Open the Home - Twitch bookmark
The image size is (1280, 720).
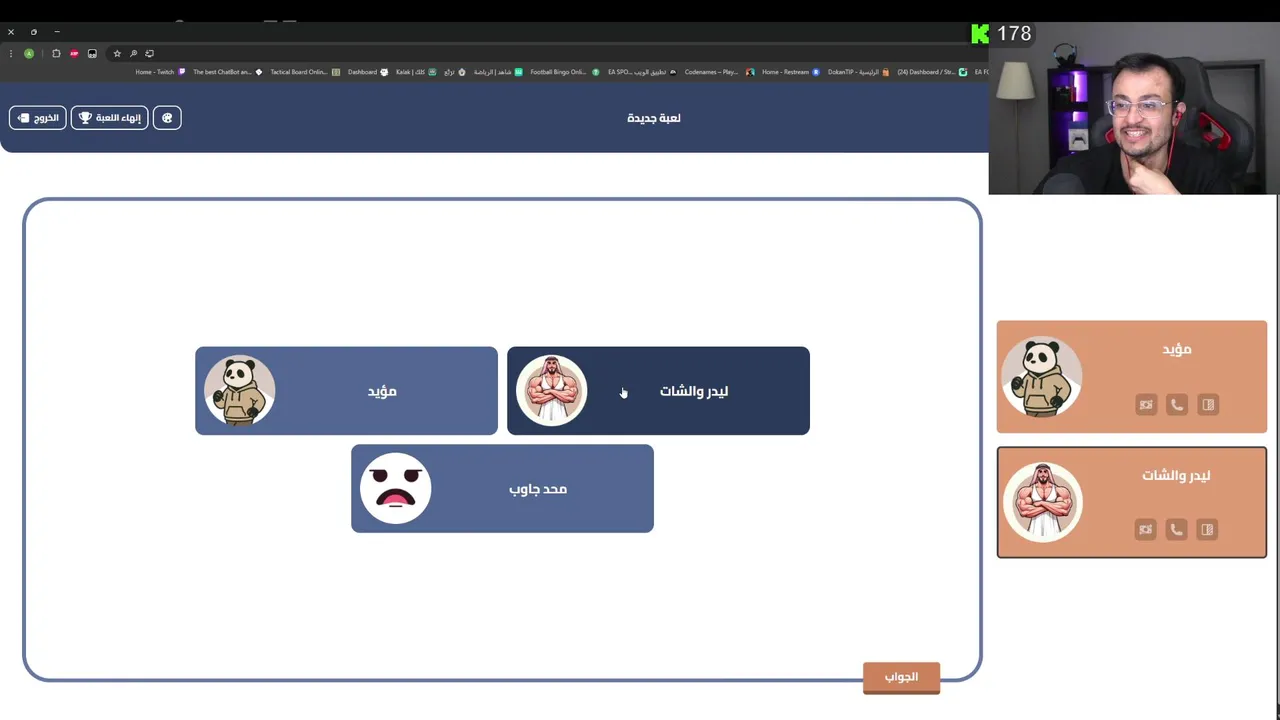(160, 72)
